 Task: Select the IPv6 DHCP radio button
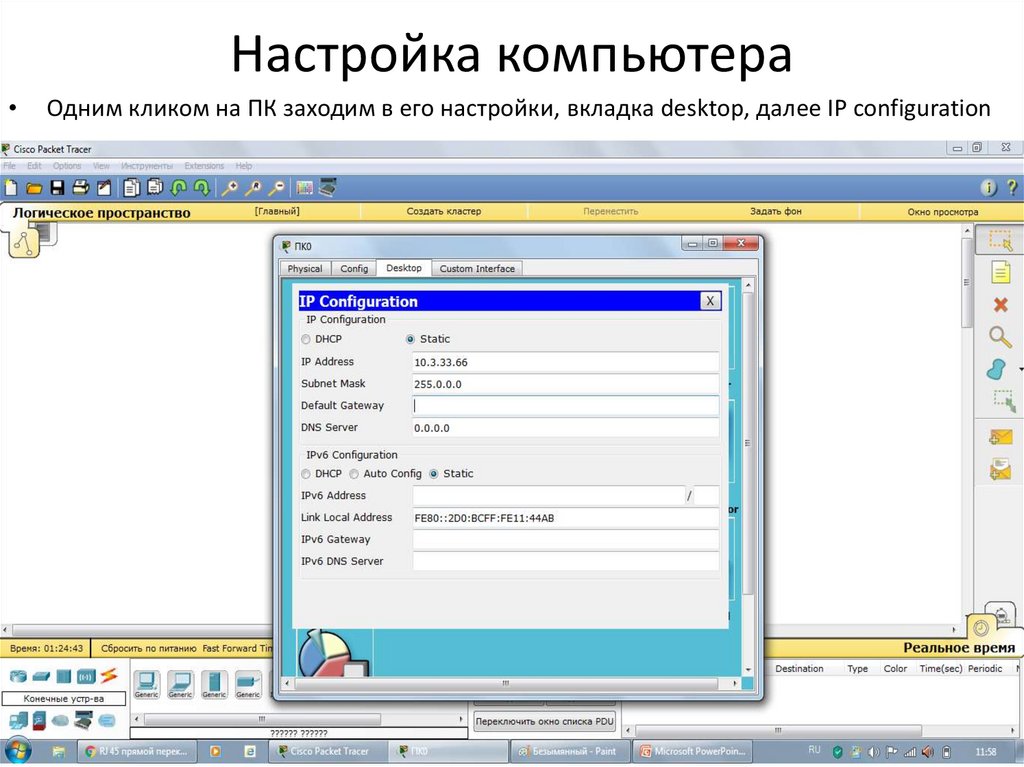pyautogui.click(x=306, y=474)
